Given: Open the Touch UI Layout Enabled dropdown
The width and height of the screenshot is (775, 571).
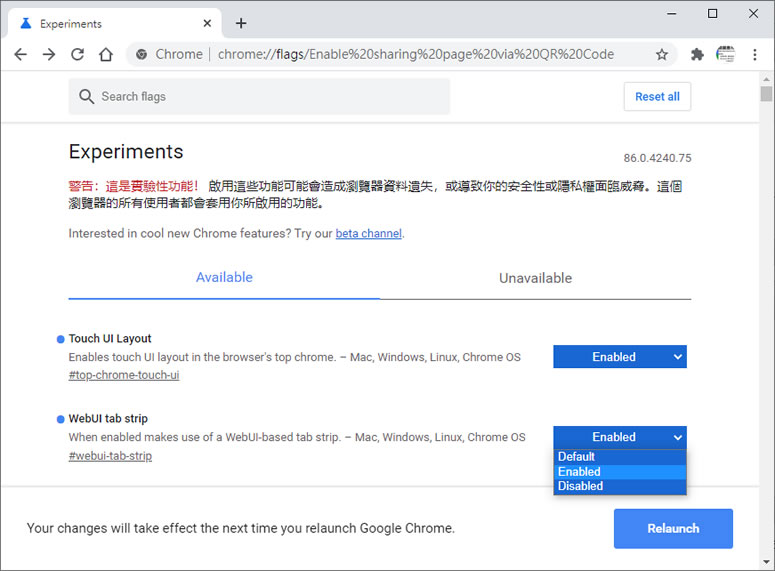Looking at the screenshot, I should (620, 356).
